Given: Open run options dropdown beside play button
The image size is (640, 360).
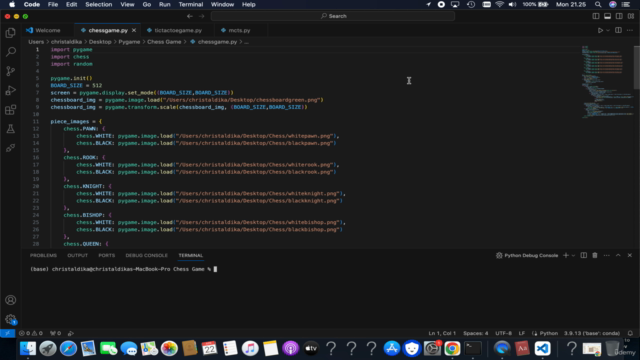Looking at the screenshot, I should [x=608, y=31].
